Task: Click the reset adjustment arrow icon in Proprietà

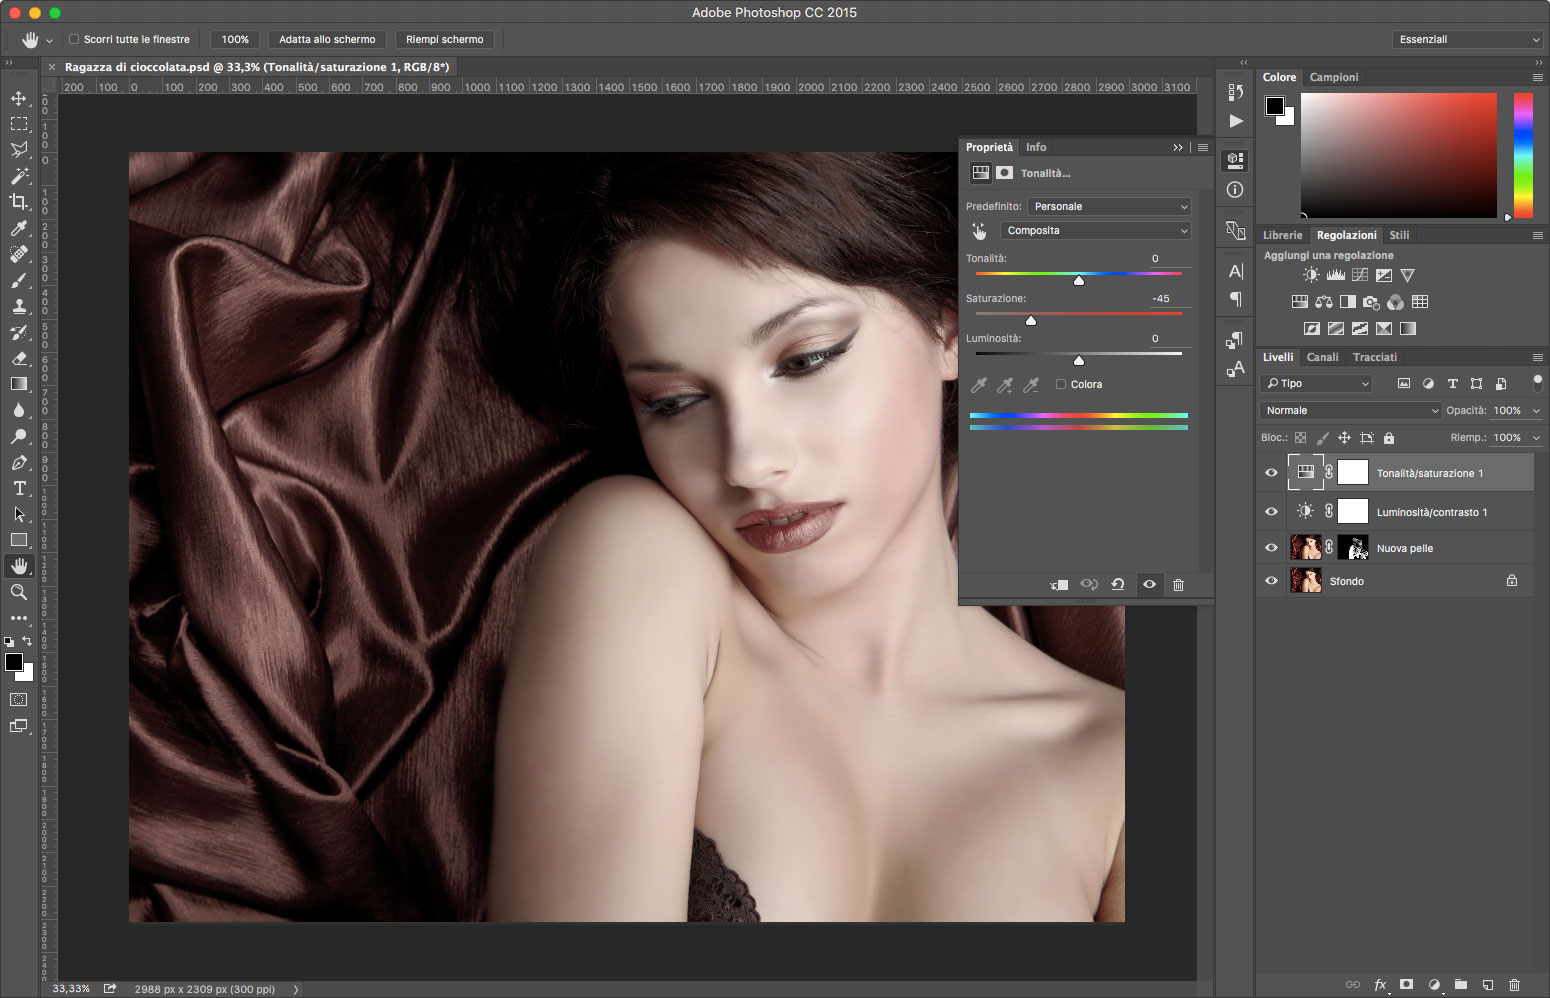Action: point(1118,585)
